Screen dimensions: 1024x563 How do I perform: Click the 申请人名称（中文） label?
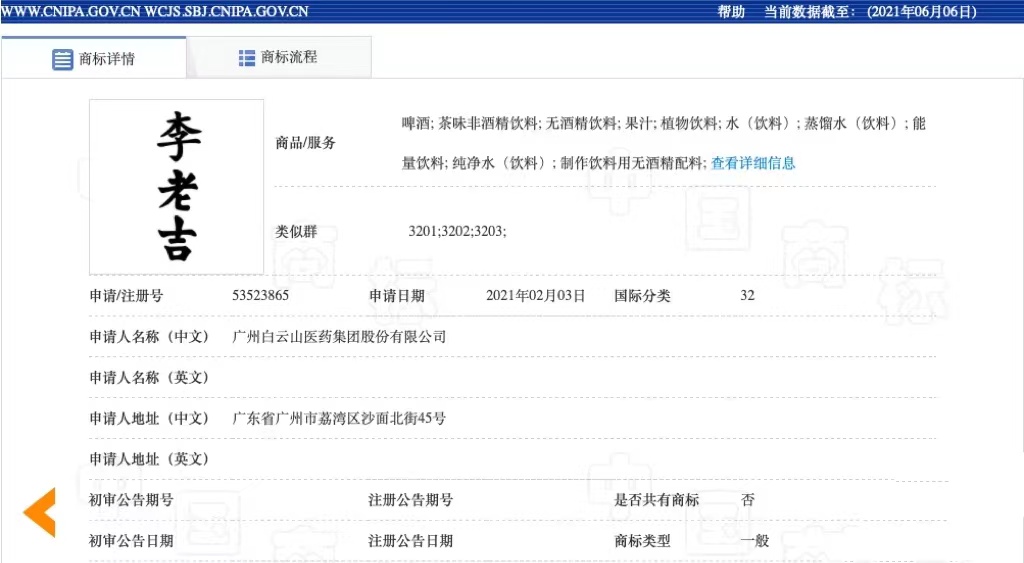(149, 337)
